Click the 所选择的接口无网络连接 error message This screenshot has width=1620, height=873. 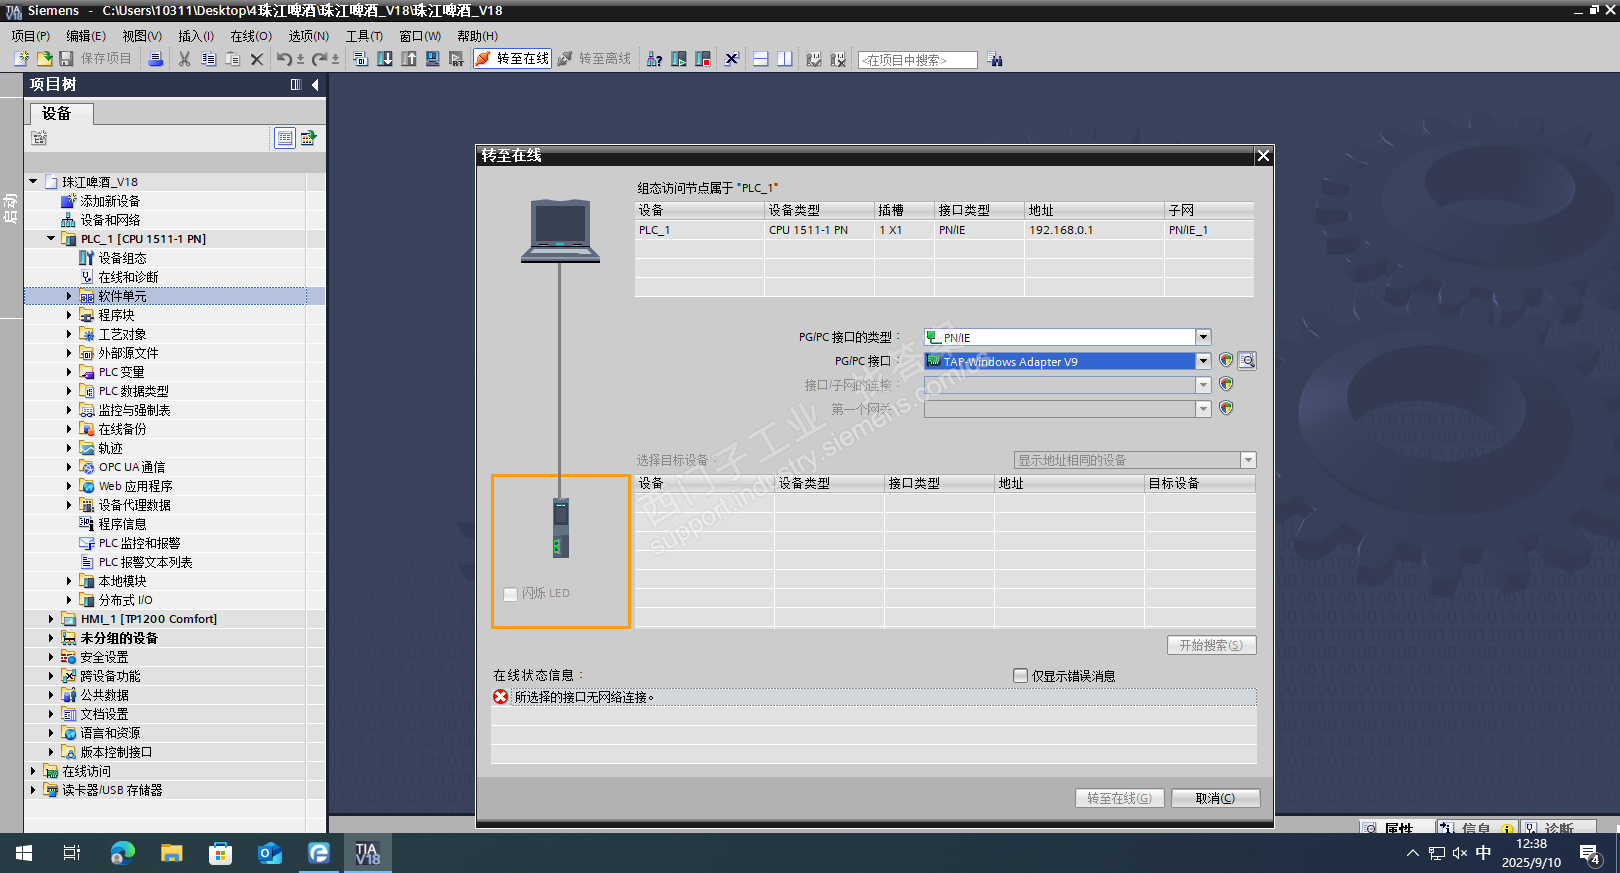pos(584,697)
